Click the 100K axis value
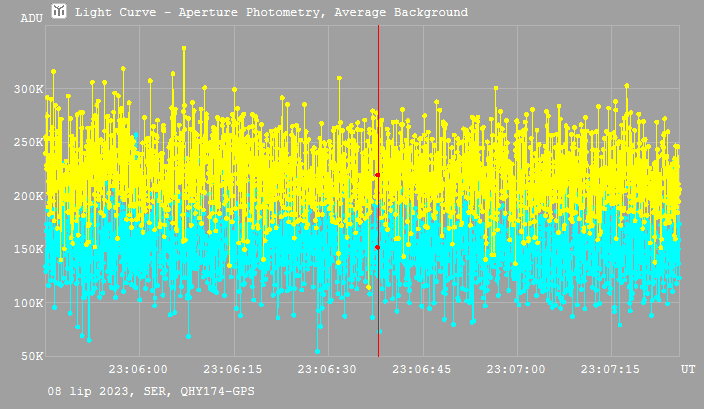Viewport: 704px width, 409px height. pos(28,303)
